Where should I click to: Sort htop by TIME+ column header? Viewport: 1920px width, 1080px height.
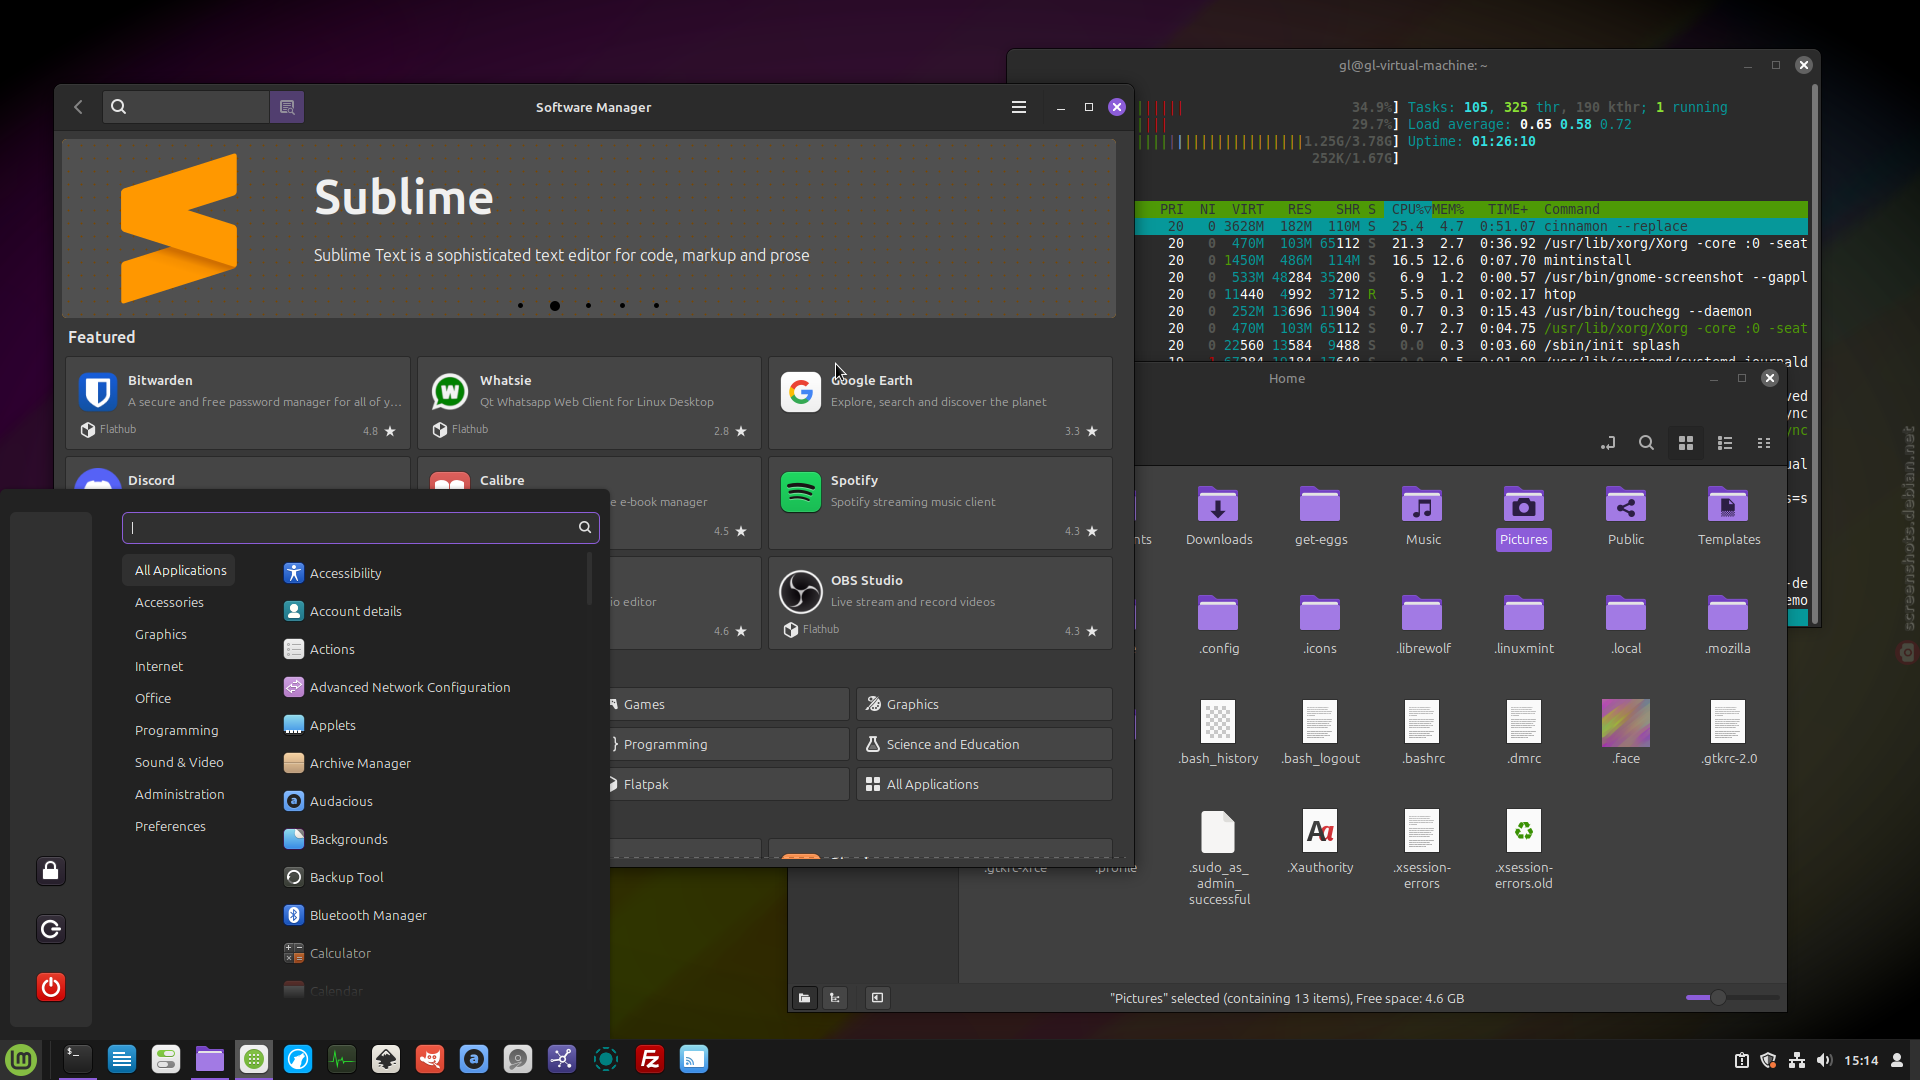point(1507,209)
